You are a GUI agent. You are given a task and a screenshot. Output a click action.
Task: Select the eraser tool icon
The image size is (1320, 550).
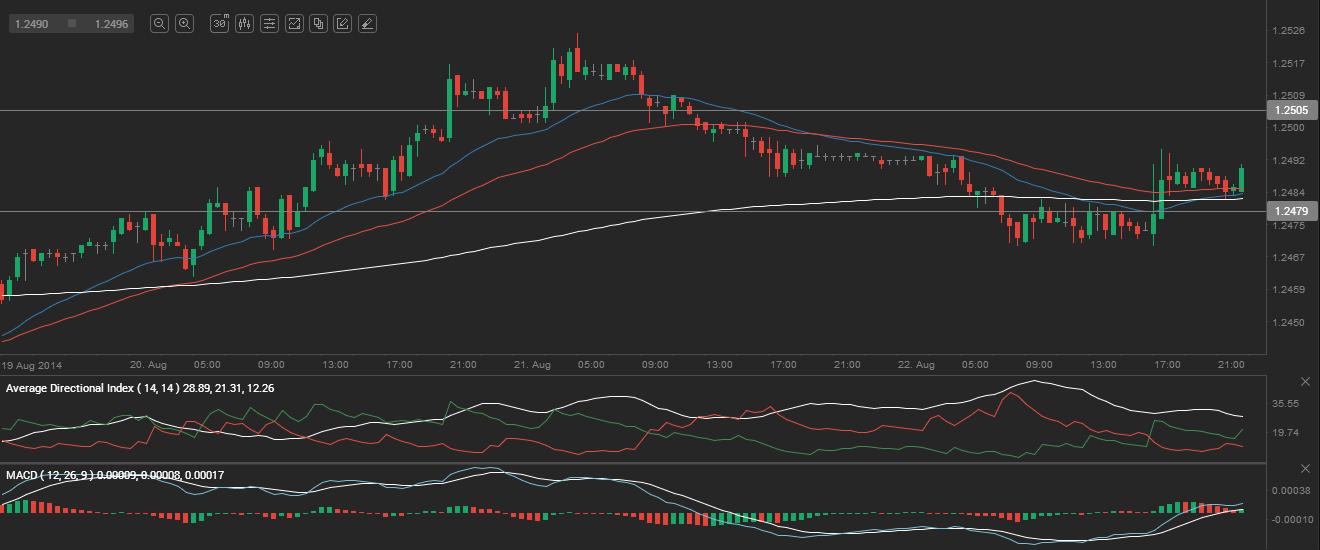click(367, 24)
